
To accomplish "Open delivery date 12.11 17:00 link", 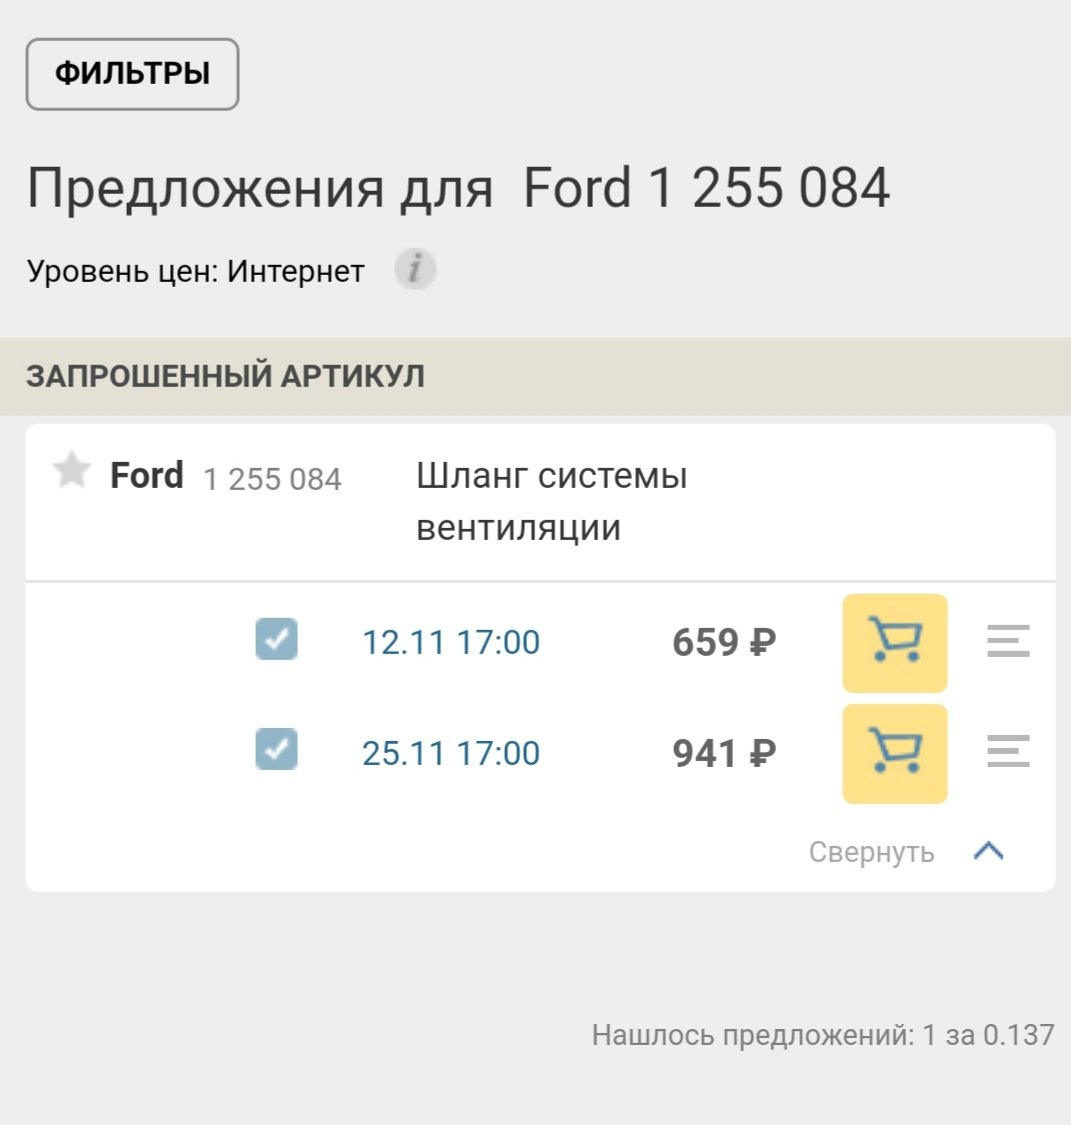I will click(x=450, y=642).
